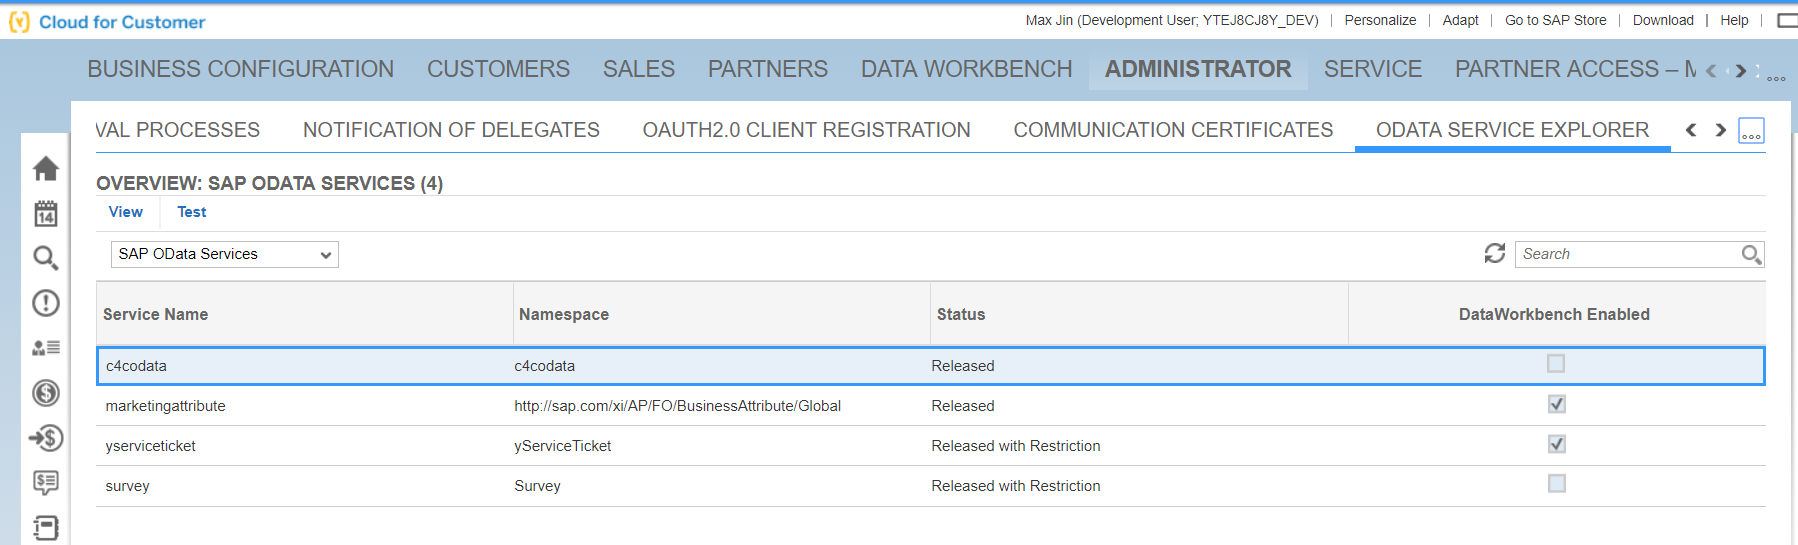The image size is (1798, 545).
Task: Select OData Service Explorer subtab
Action: (x=1512, y=130)
